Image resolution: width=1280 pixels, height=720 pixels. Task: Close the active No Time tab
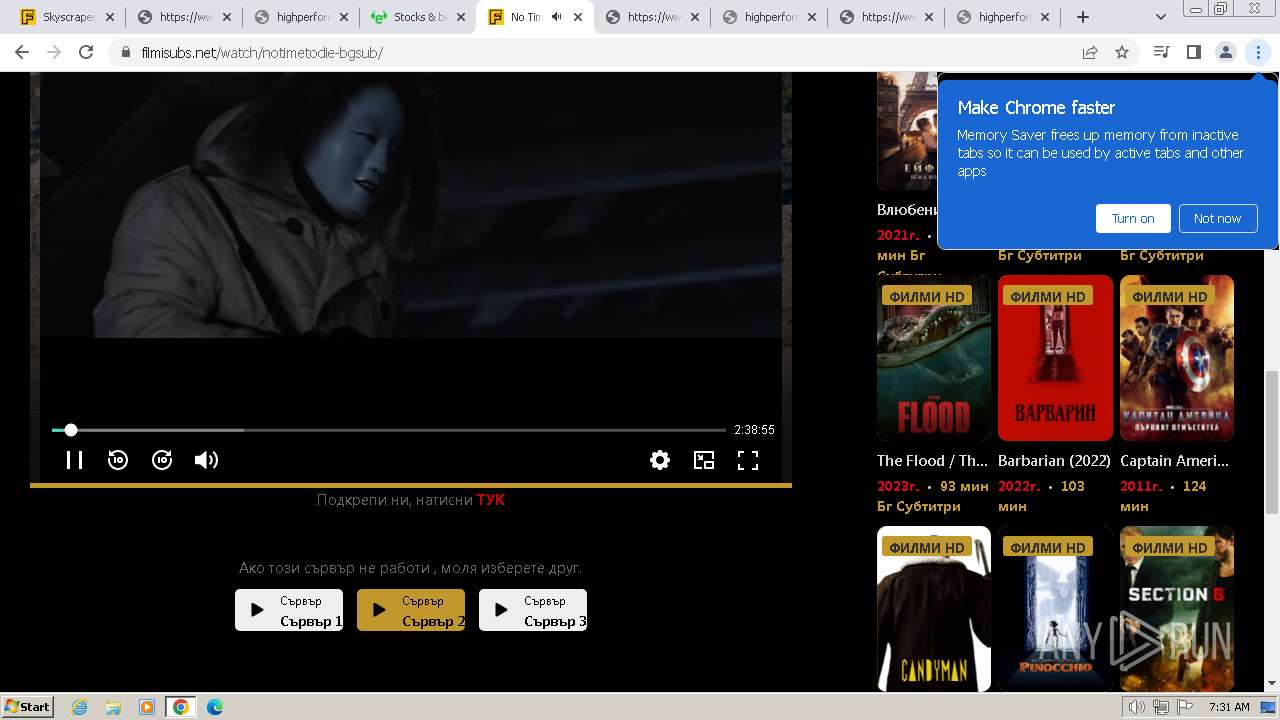[x=577, y=17]
